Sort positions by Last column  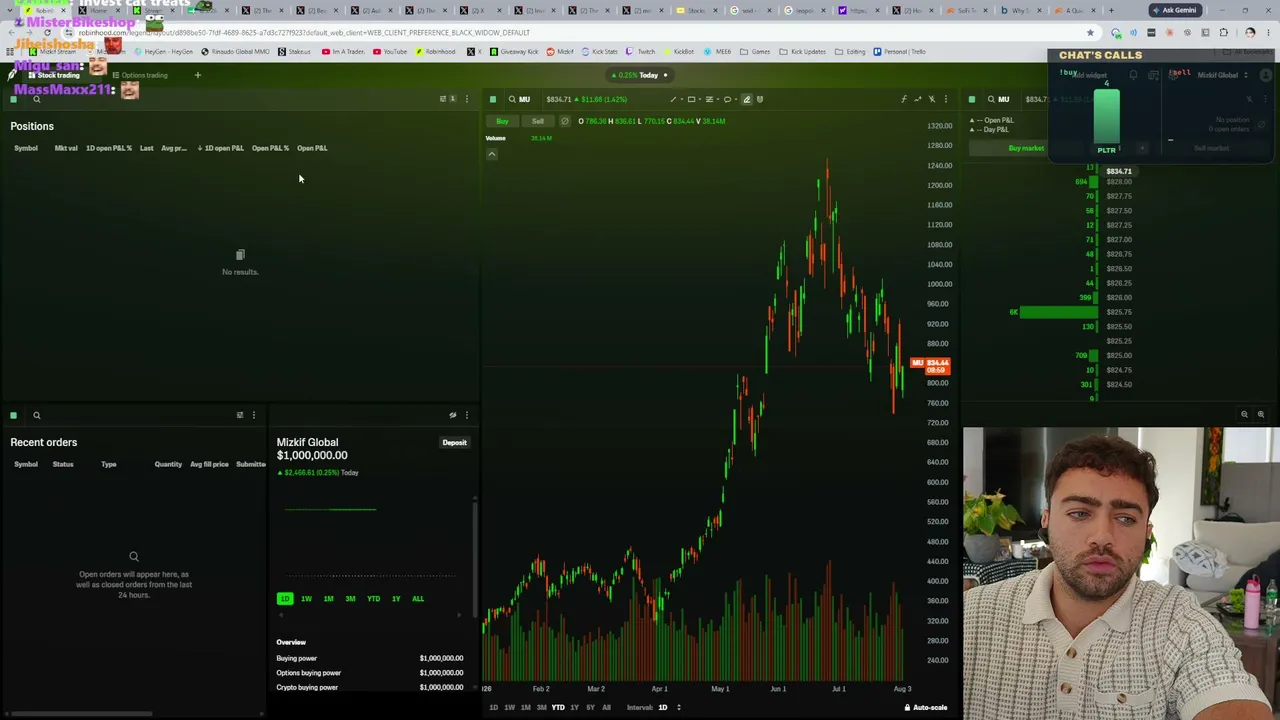[x=147, y=148]
